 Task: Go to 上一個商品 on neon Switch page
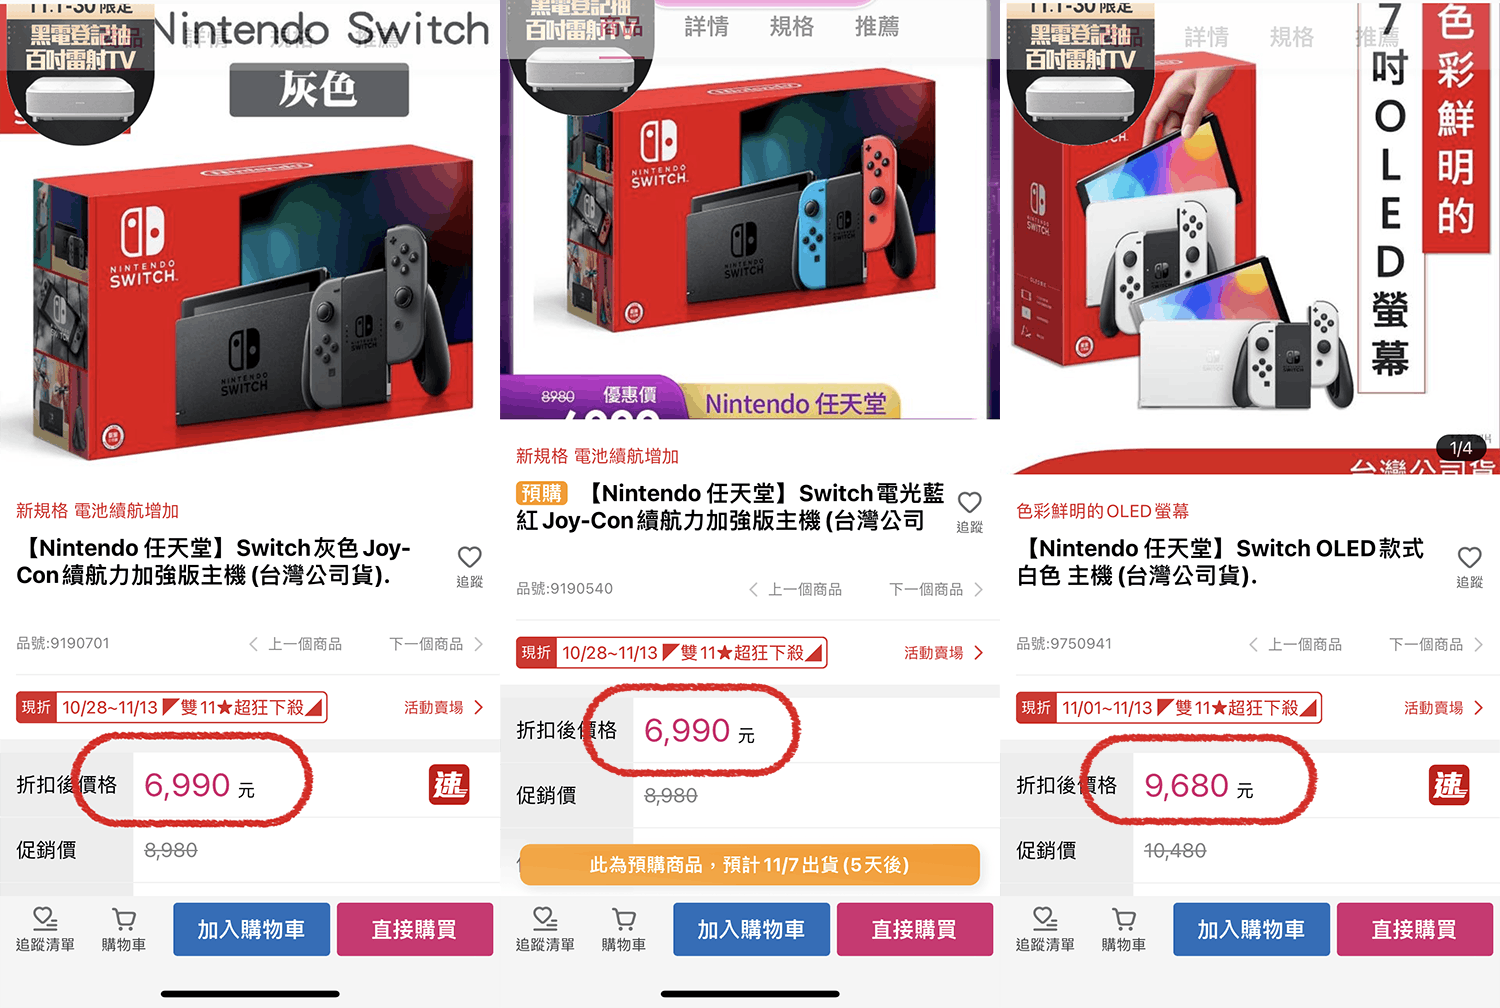(795, 589)
